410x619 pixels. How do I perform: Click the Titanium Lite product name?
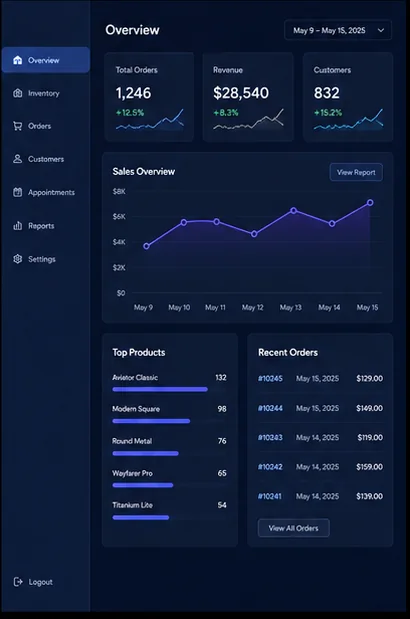pyautogui.click(x=132, y=505)
